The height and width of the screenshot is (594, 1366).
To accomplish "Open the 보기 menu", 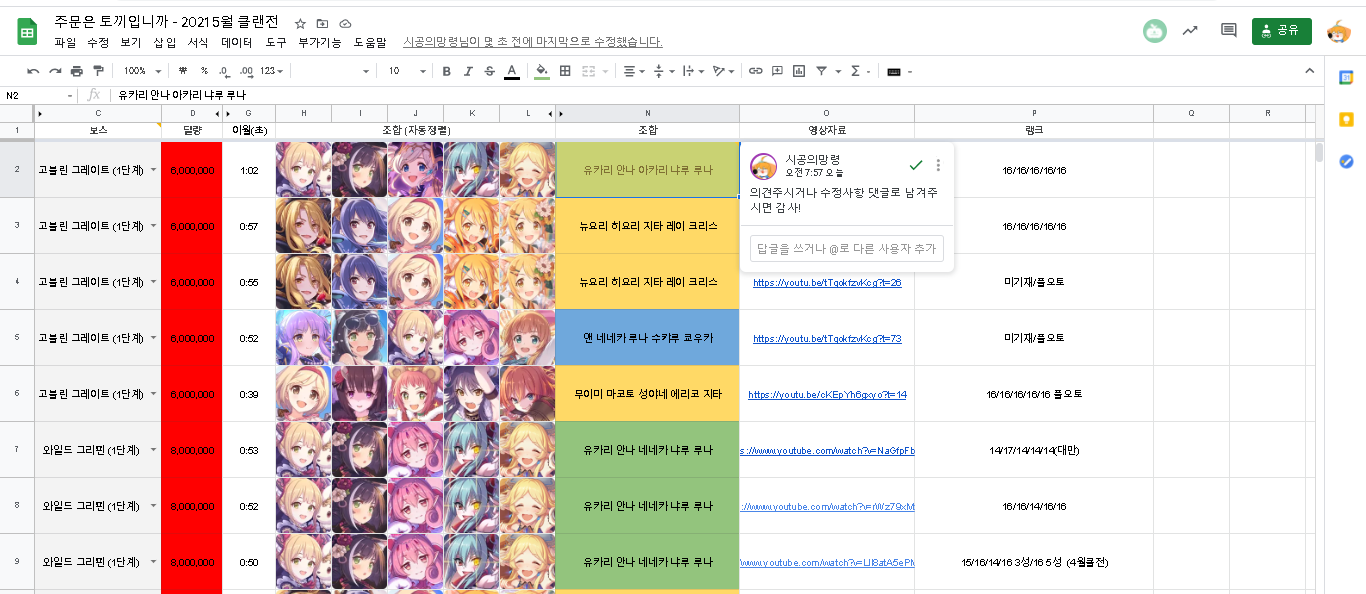I will pos(131,42).
